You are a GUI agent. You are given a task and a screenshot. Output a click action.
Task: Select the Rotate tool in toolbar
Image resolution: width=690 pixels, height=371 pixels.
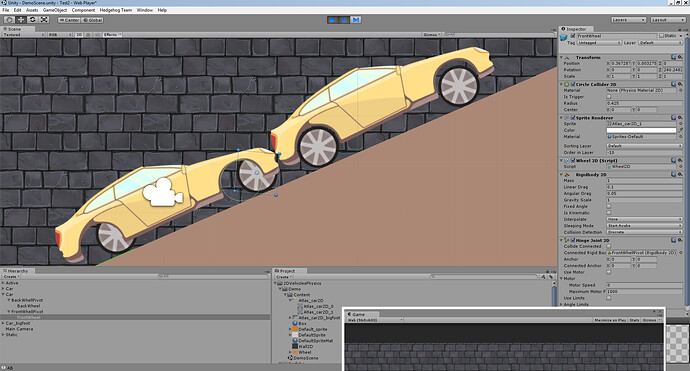pyautogui.click(x=33, y=20)
